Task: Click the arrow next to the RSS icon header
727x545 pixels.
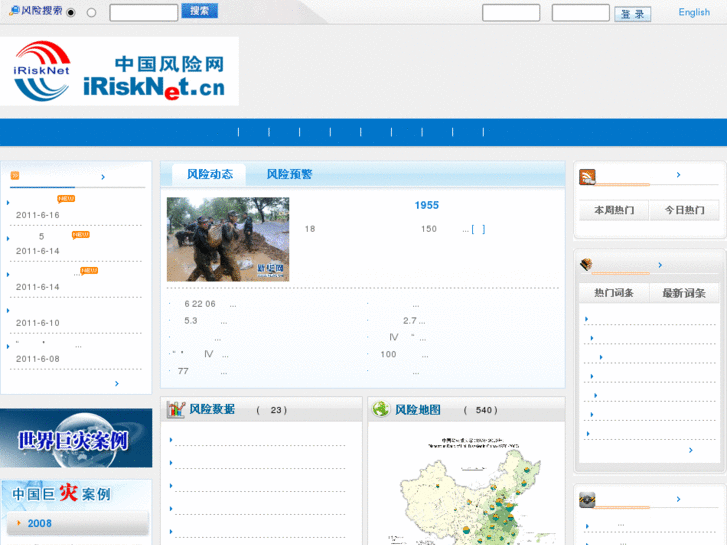Action: pos(678,175)
